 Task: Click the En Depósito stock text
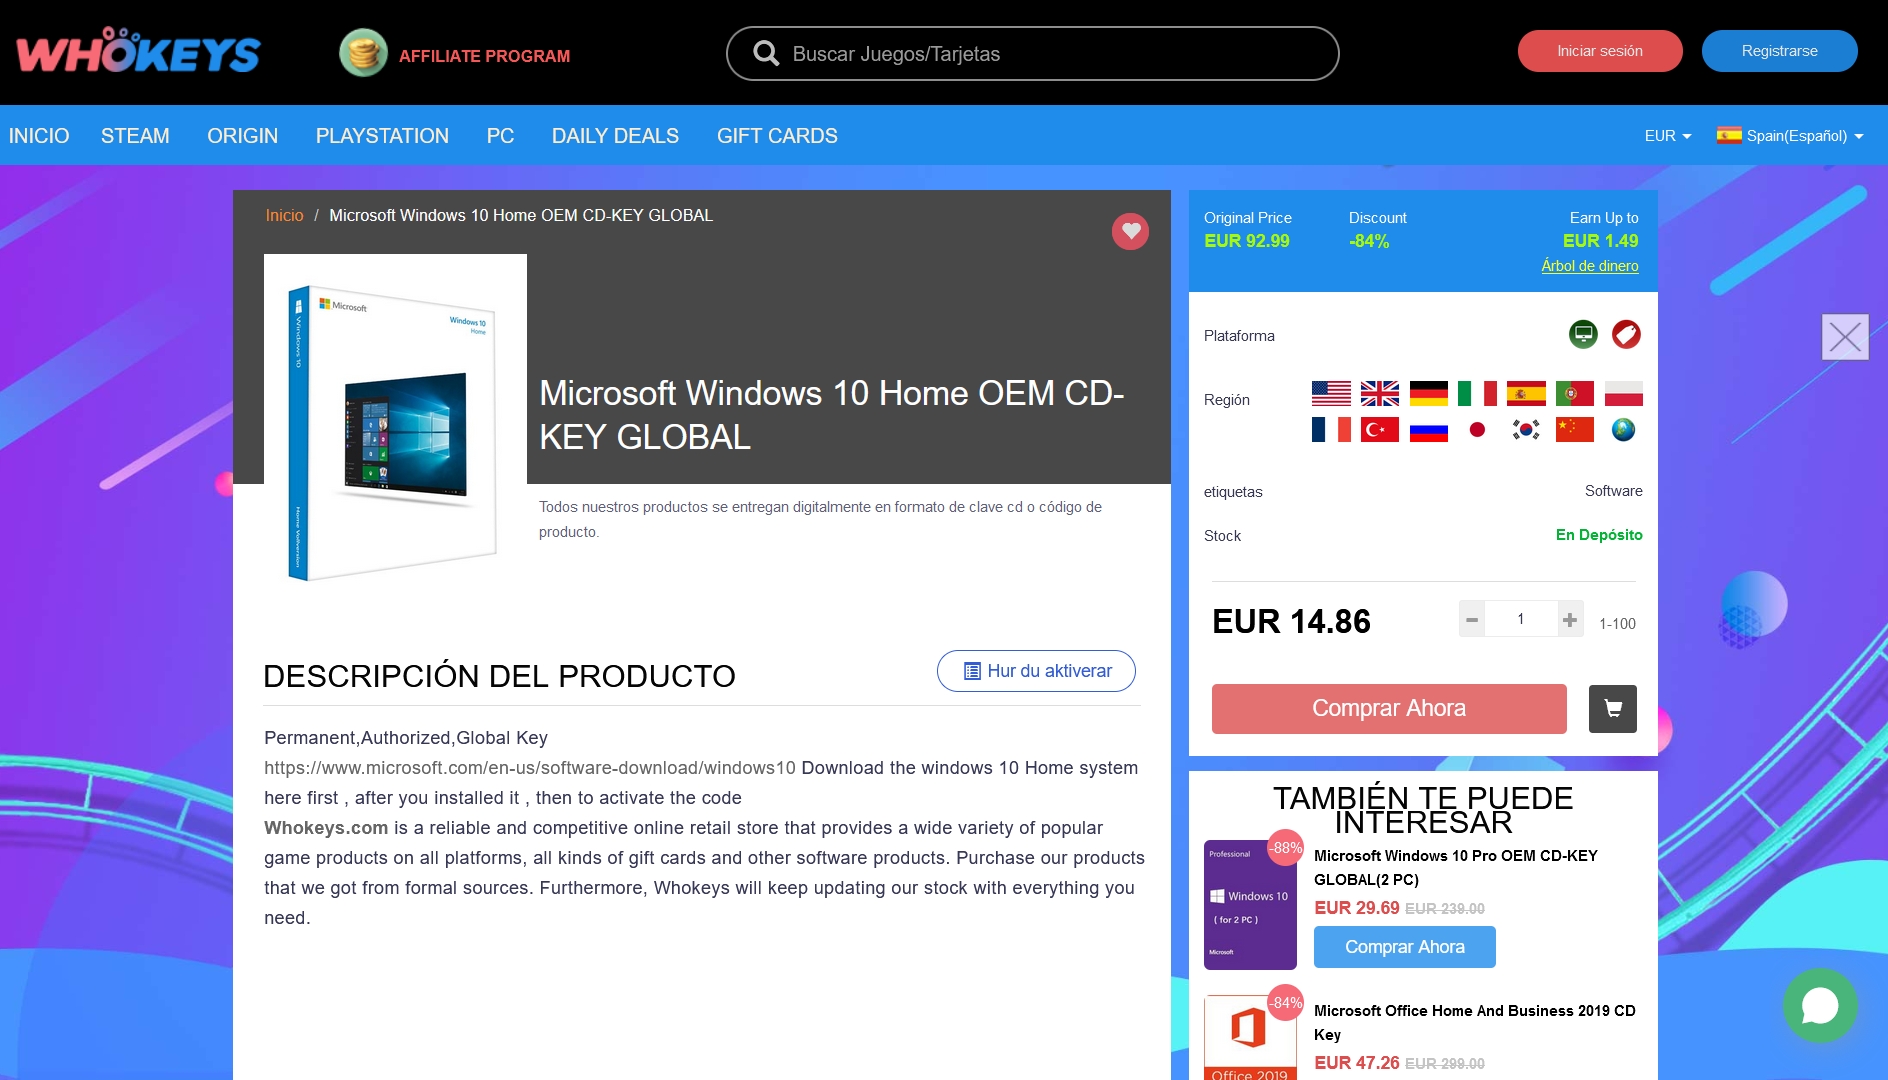[1599, 535]
